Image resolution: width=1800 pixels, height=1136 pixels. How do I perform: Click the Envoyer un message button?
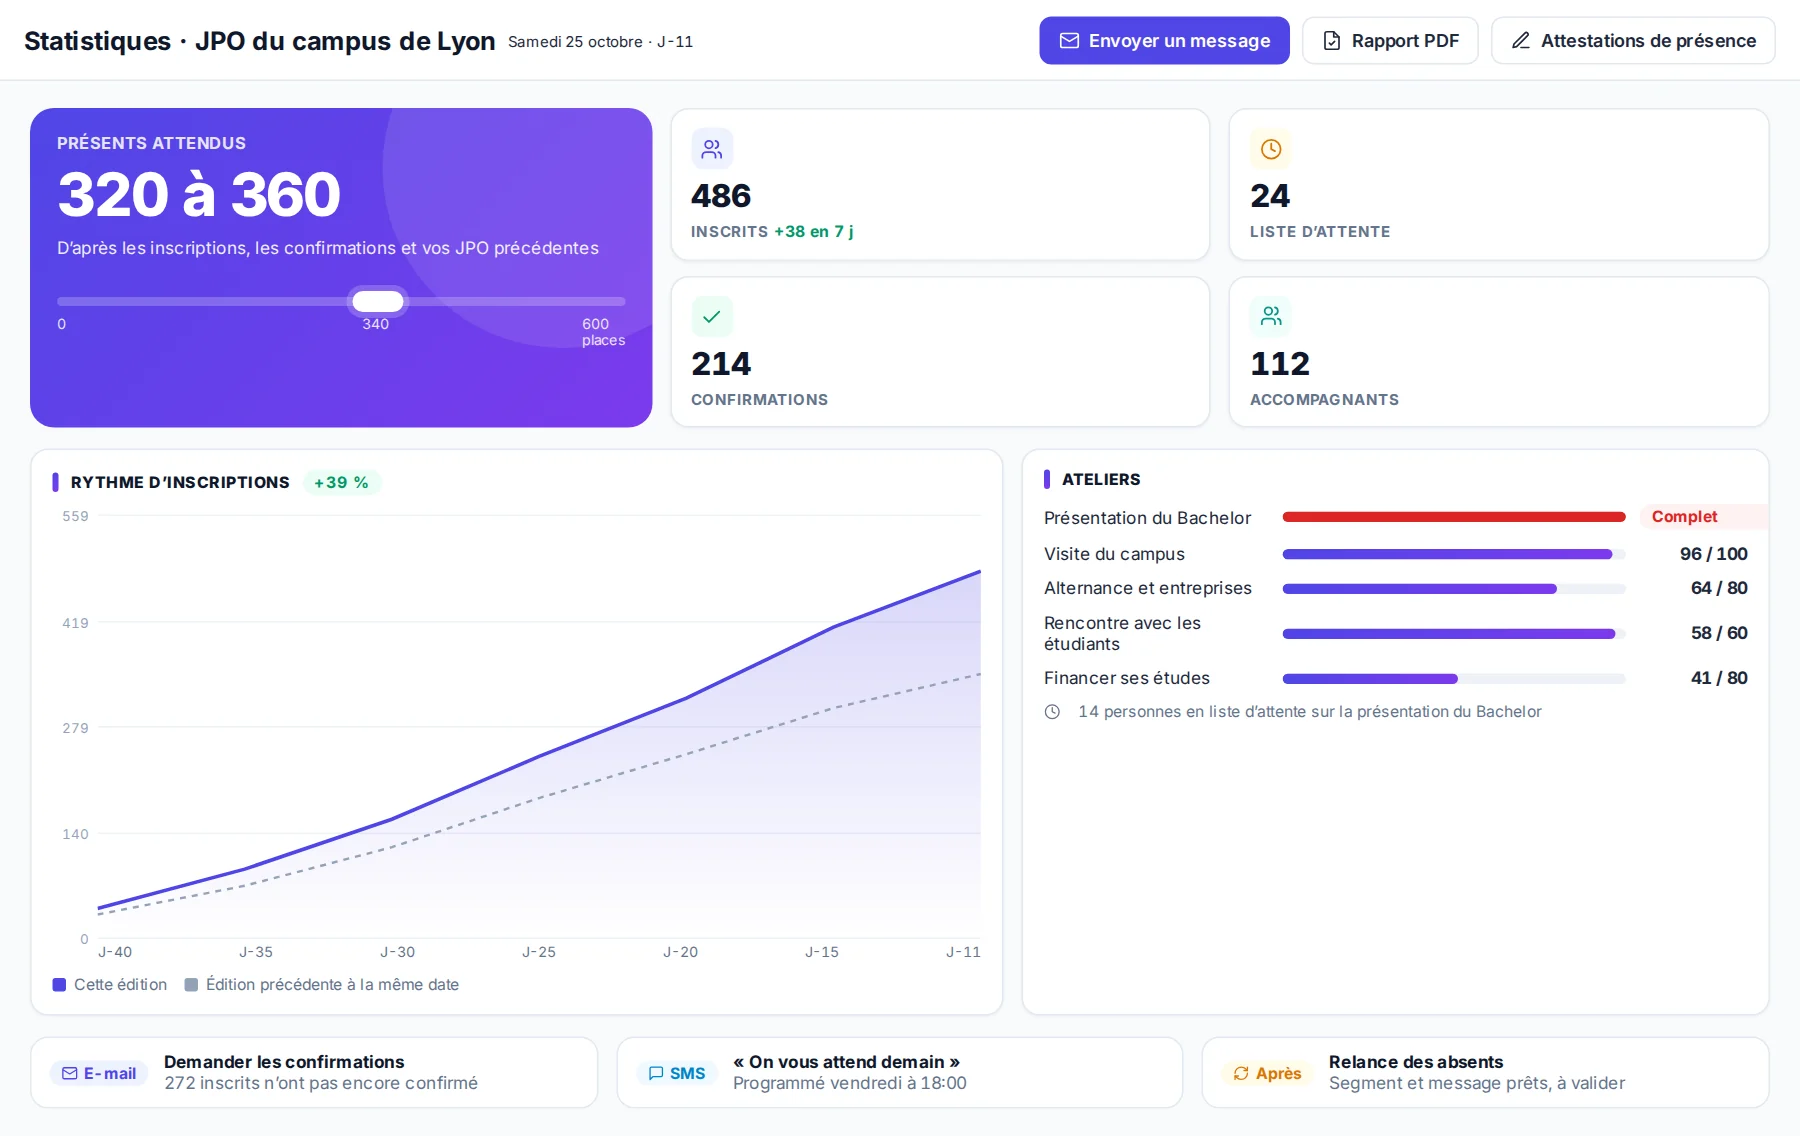pyautogui.click(x=1164, y=41)
